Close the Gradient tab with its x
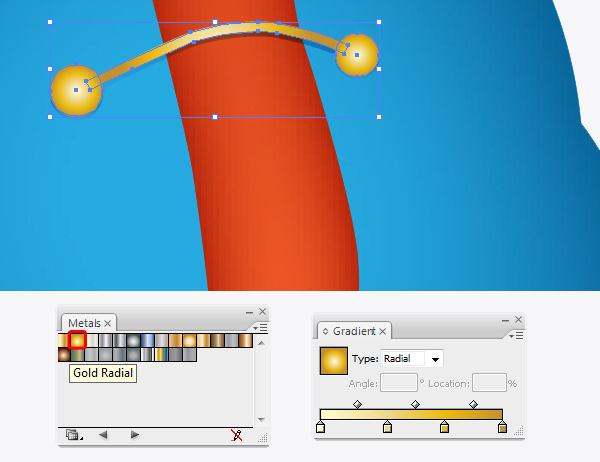Viewport: 600px width, 462px height. point(383,331)
